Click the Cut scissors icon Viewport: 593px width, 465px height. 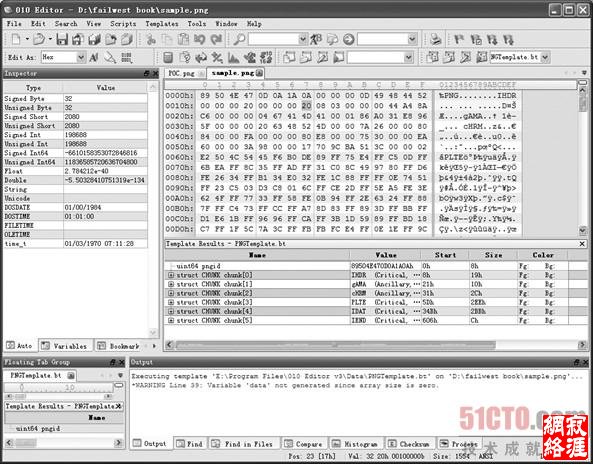click(x=151, y=39)
